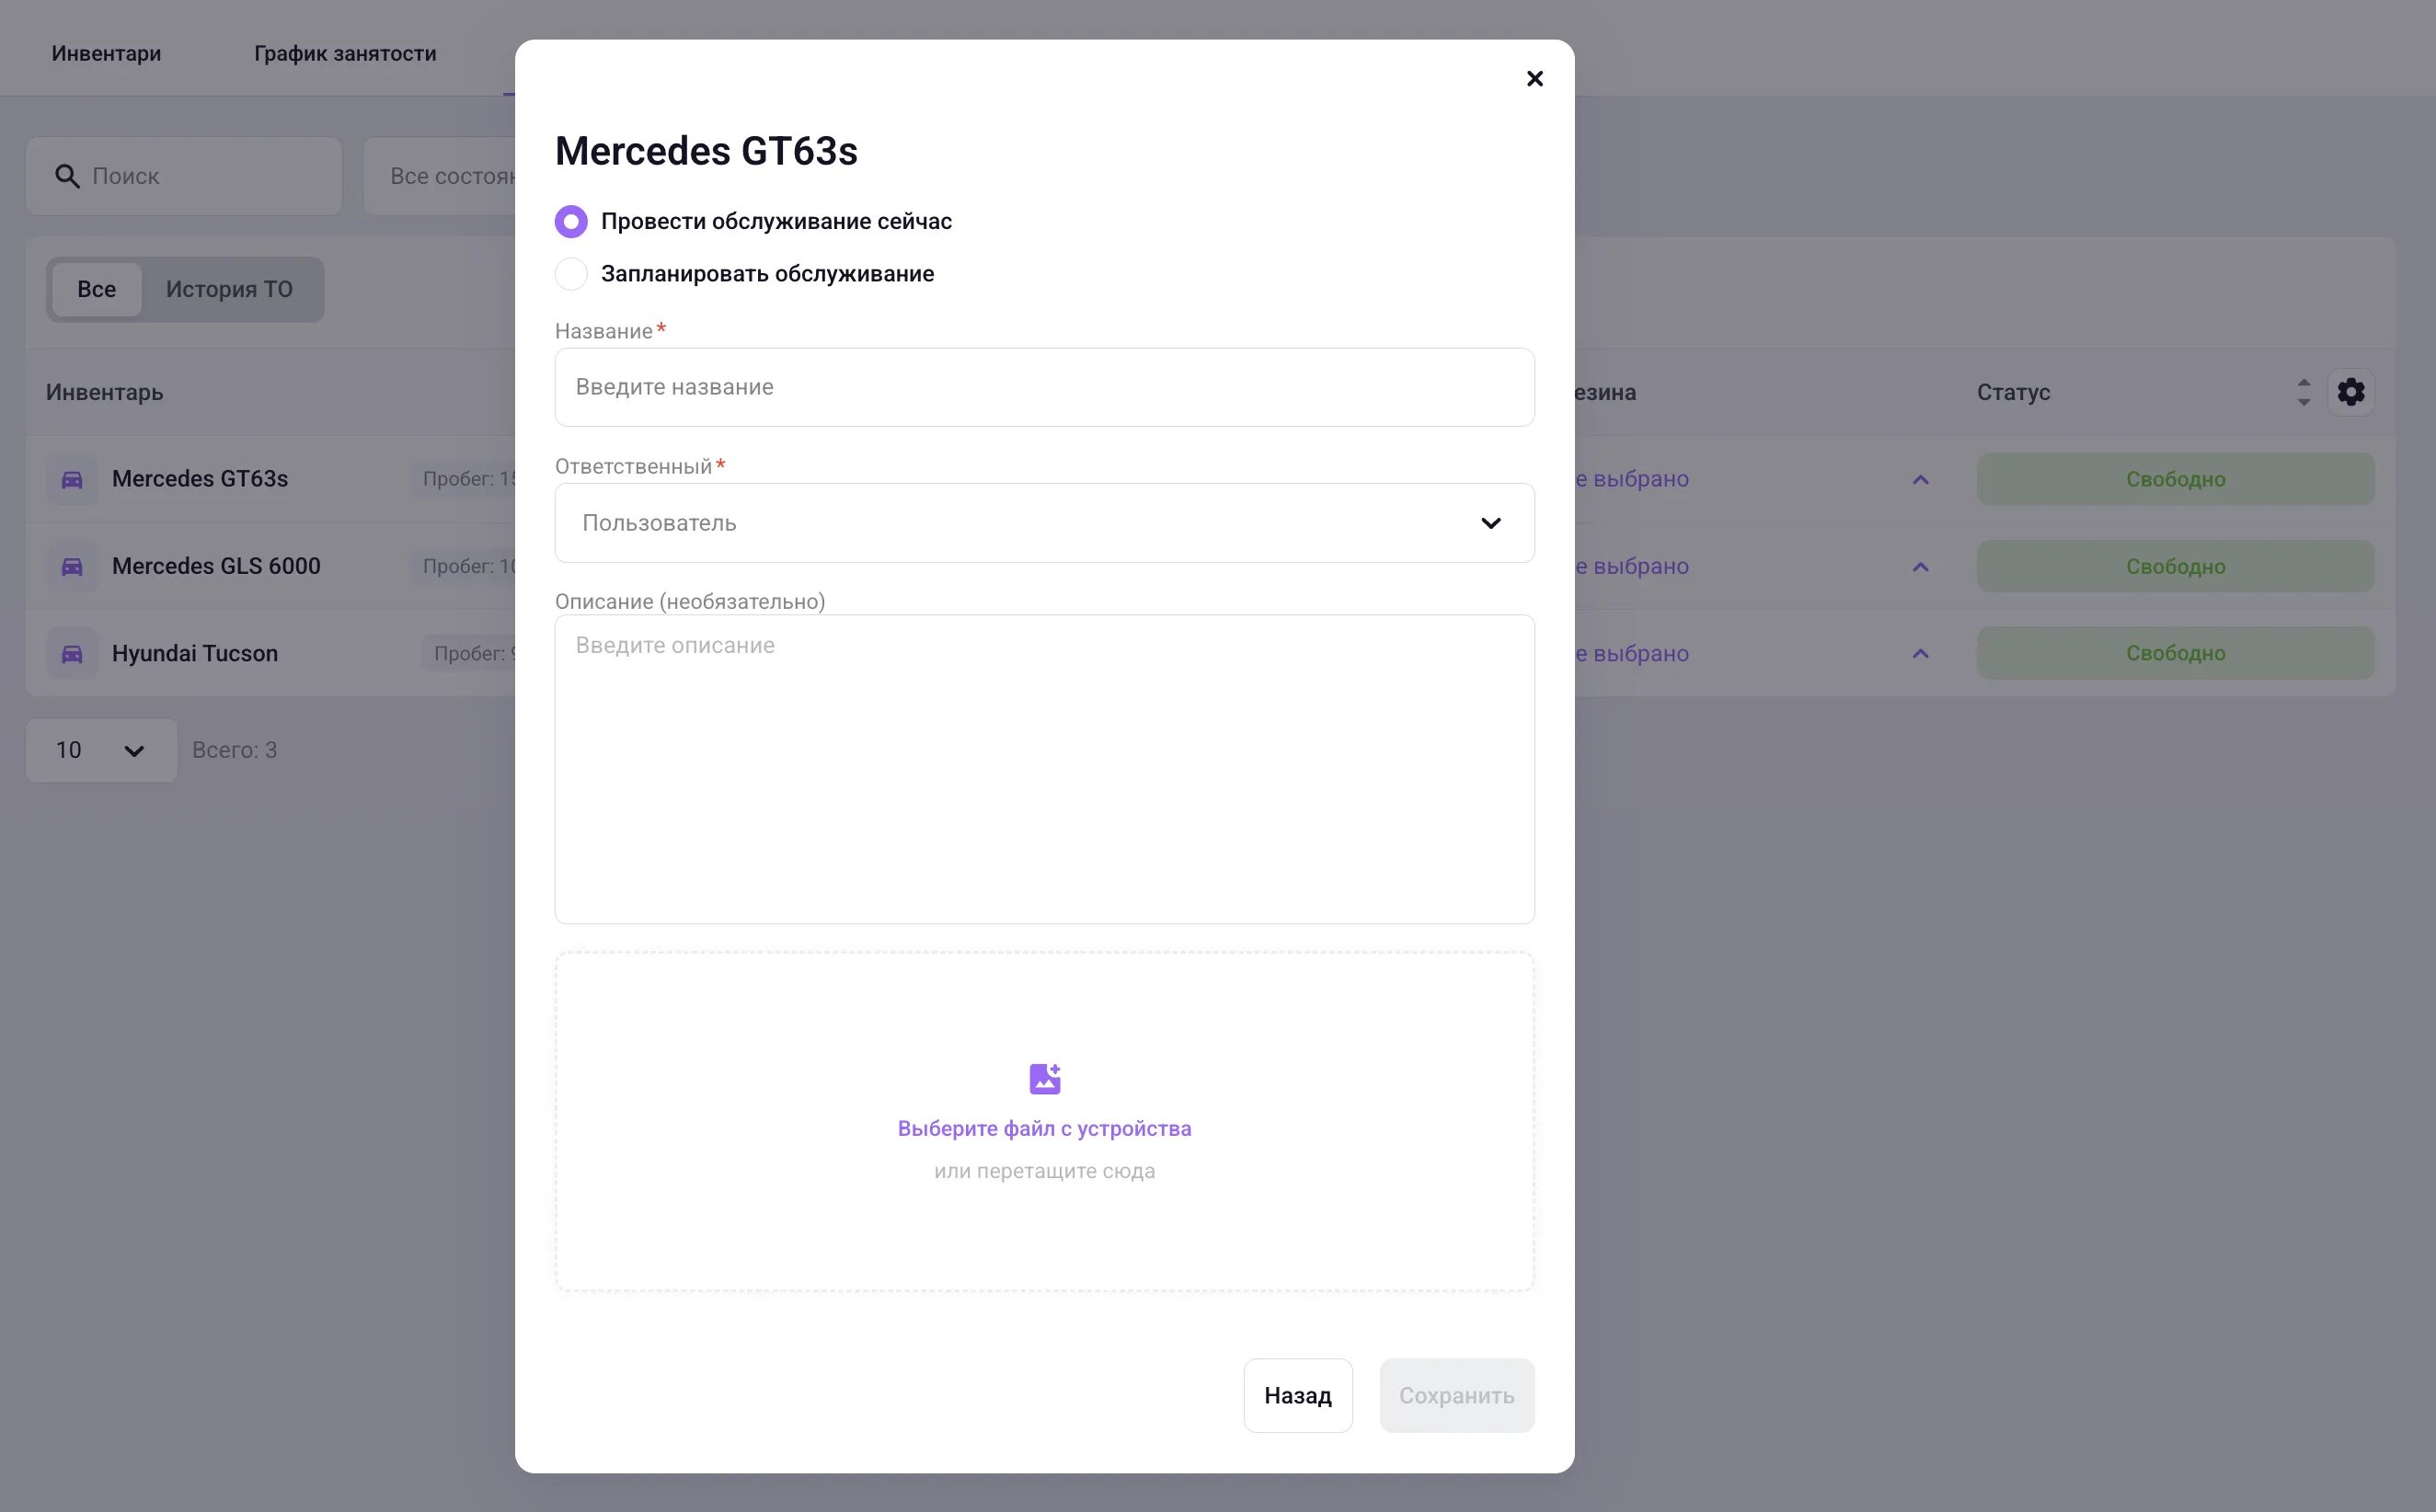Click the car icon for Mercedes GLS 6000
This screenshot has width=2436, height=1512.
coord(72,566)
